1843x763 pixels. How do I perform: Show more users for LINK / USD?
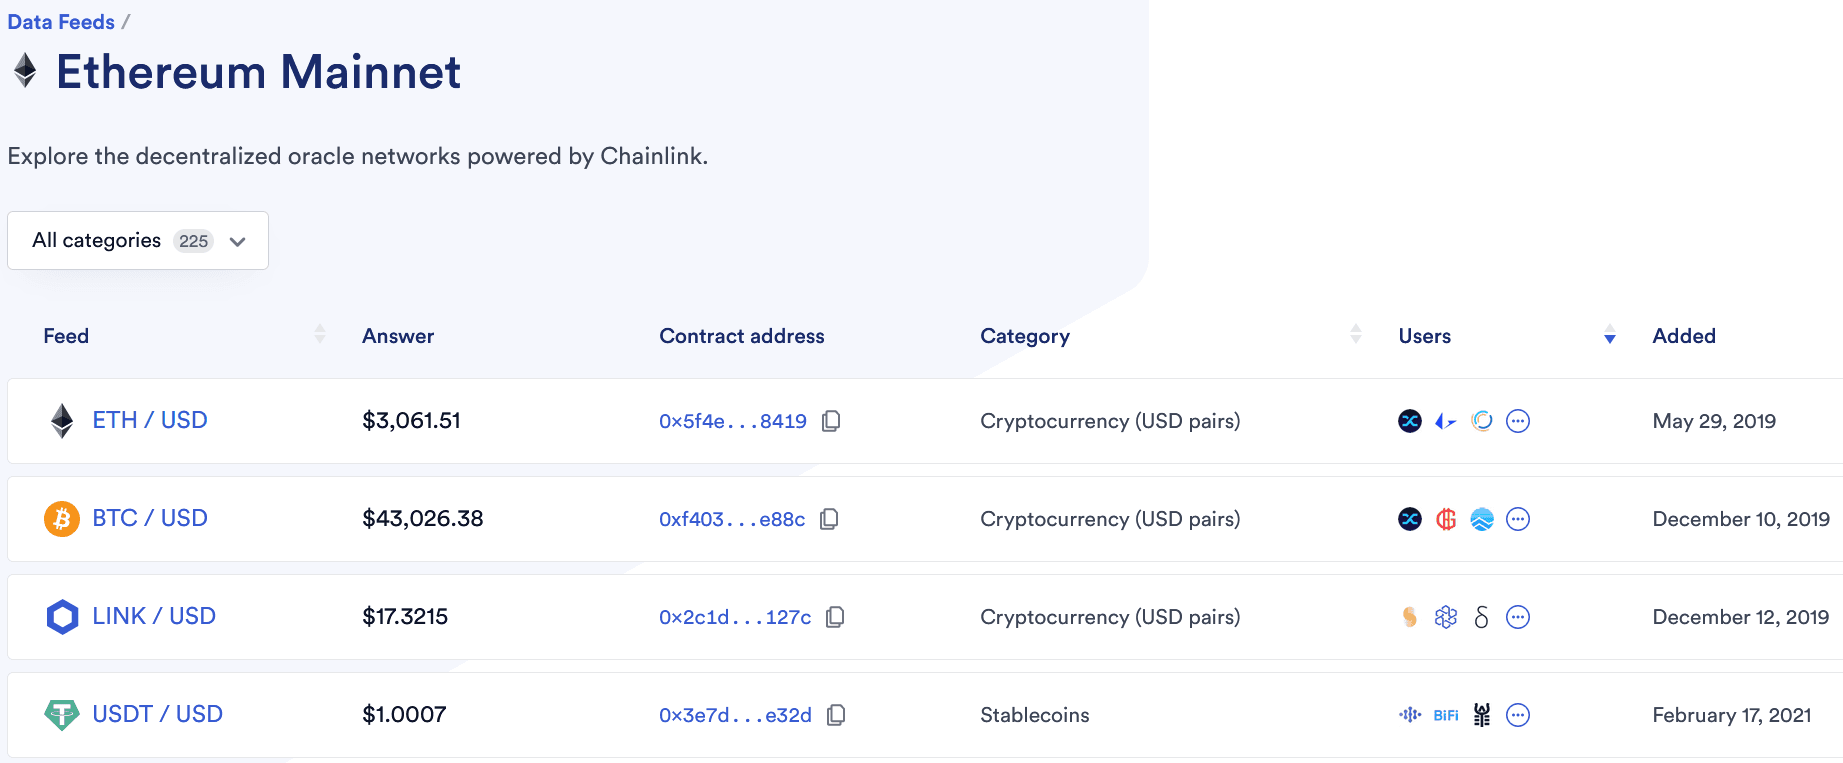pos(1518,617)
